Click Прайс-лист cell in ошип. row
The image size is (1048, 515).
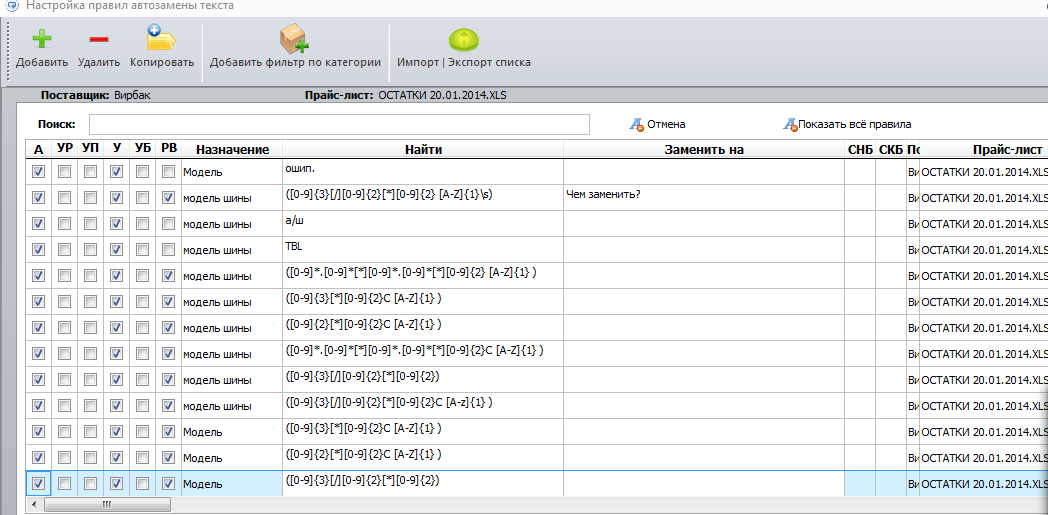coord(984,172)
